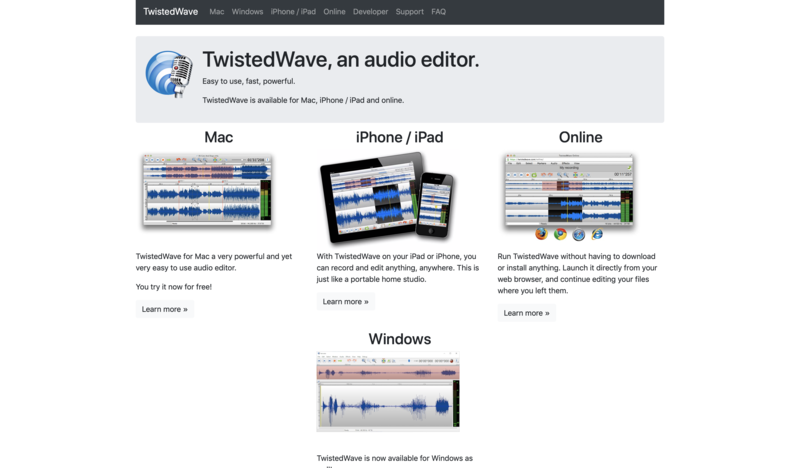The width and height of the screenshot is (800, 468).
Task: Open the Online navigation link
Action: coord(334,12)
